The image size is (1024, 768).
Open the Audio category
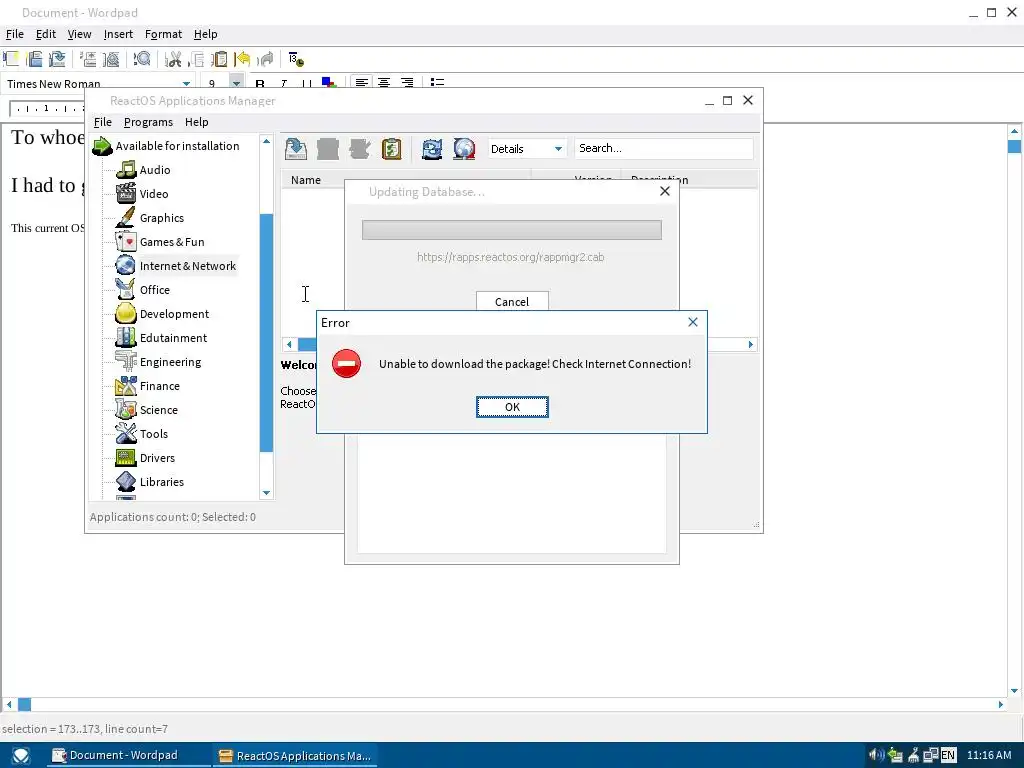click(x=155, y=170)
